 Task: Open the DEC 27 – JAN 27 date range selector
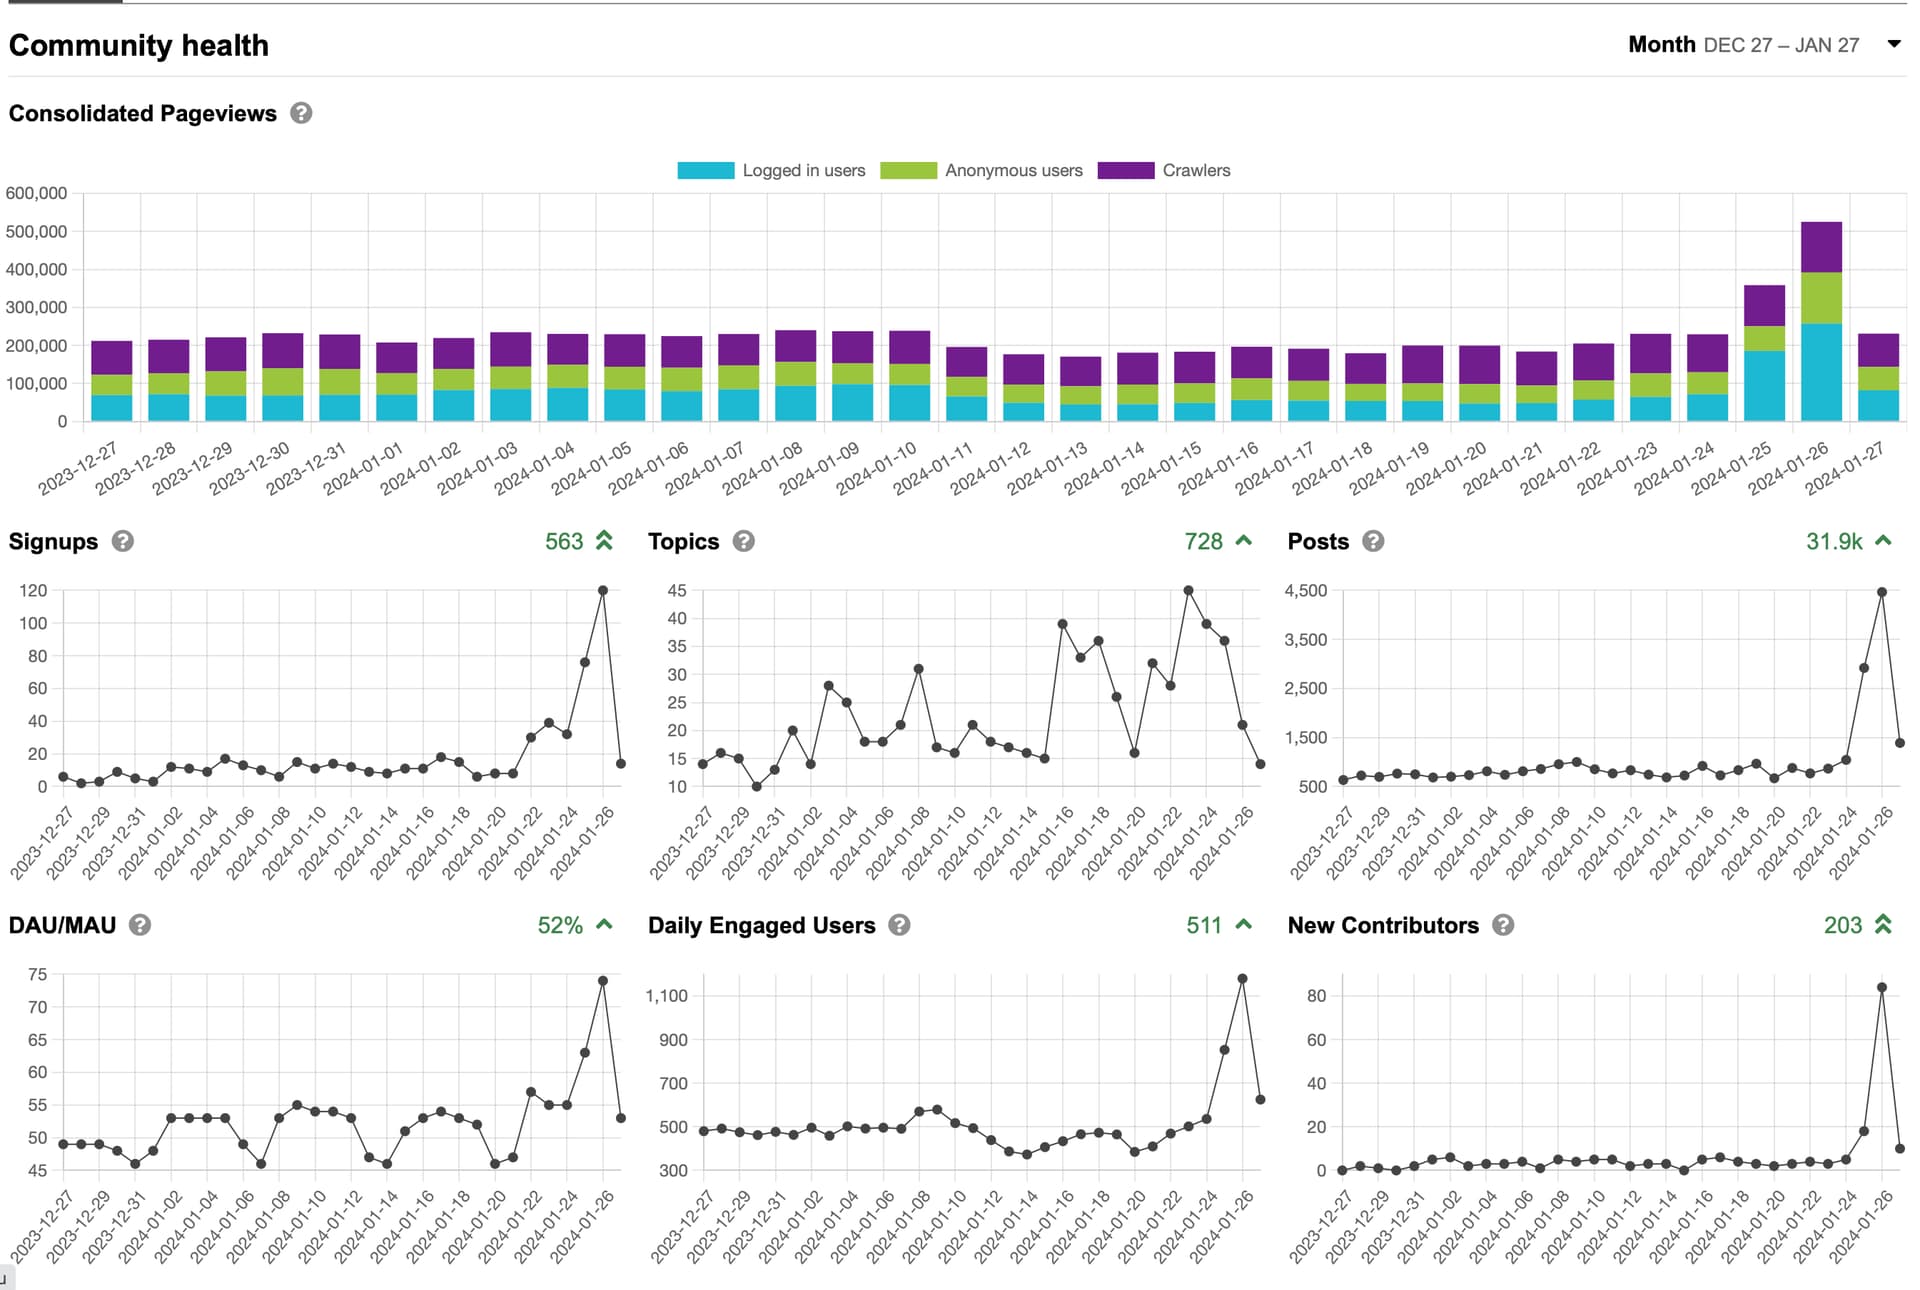coord(1781,45)
